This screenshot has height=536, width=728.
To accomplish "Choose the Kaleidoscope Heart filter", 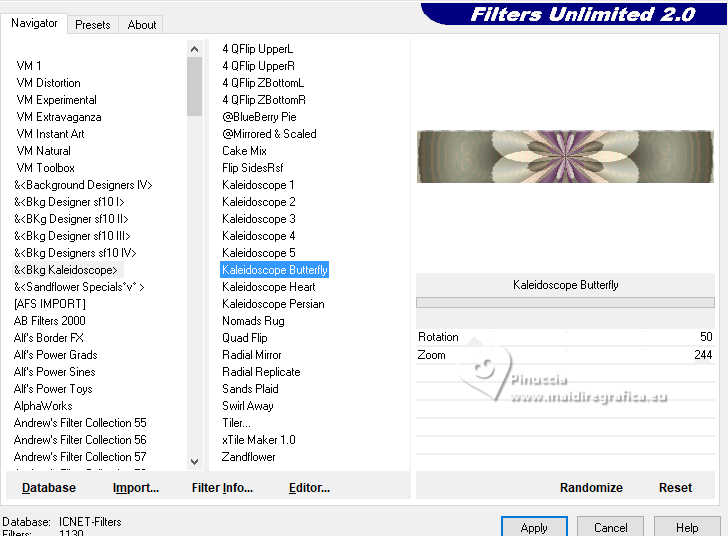I will click(x=268, y=287).
